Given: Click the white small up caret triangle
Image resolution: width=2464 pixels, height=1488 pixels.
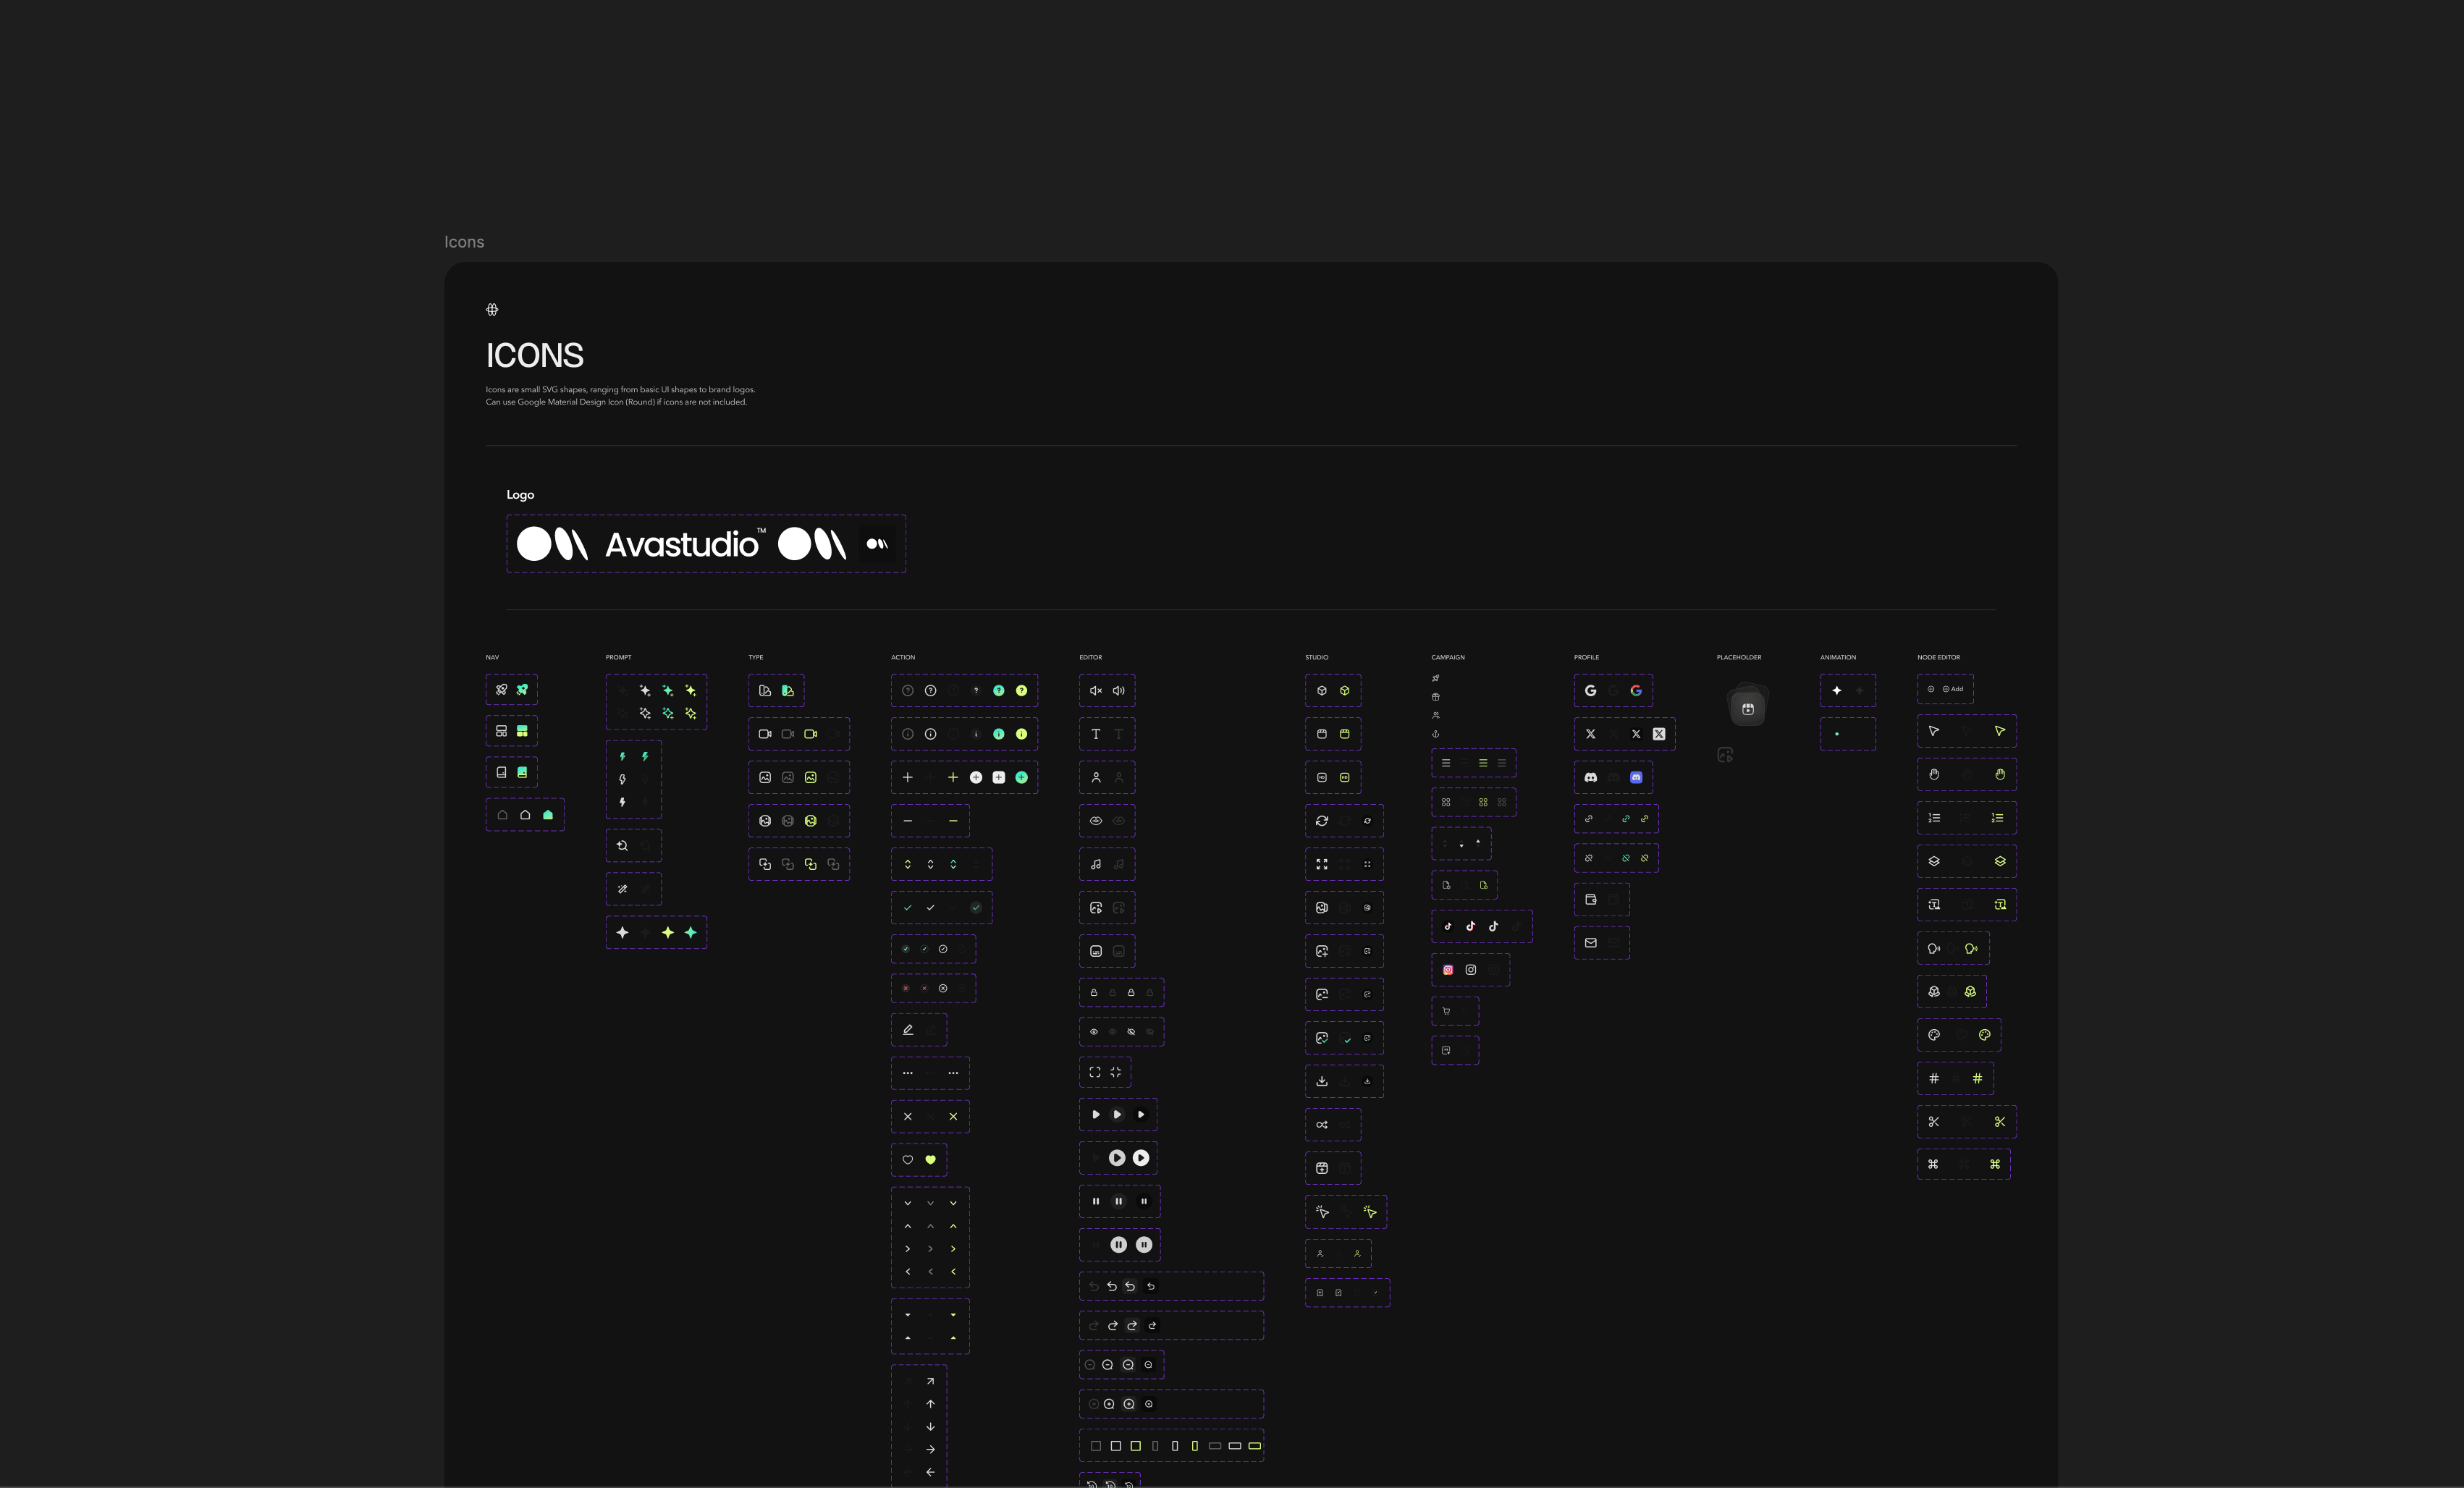Looking at the screenshot, I should pyautogui.click(x=908, y=1338).
